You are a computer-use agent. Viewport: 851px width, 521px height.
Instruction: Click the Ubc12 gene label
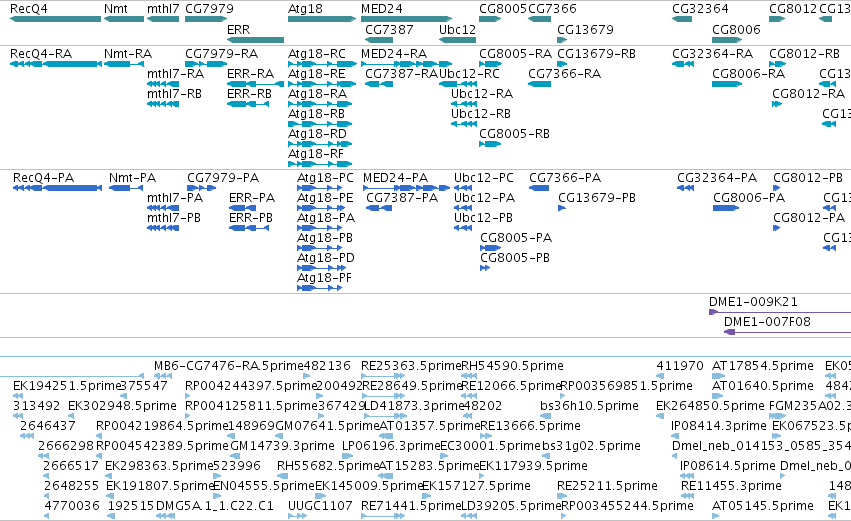[458, 29]
